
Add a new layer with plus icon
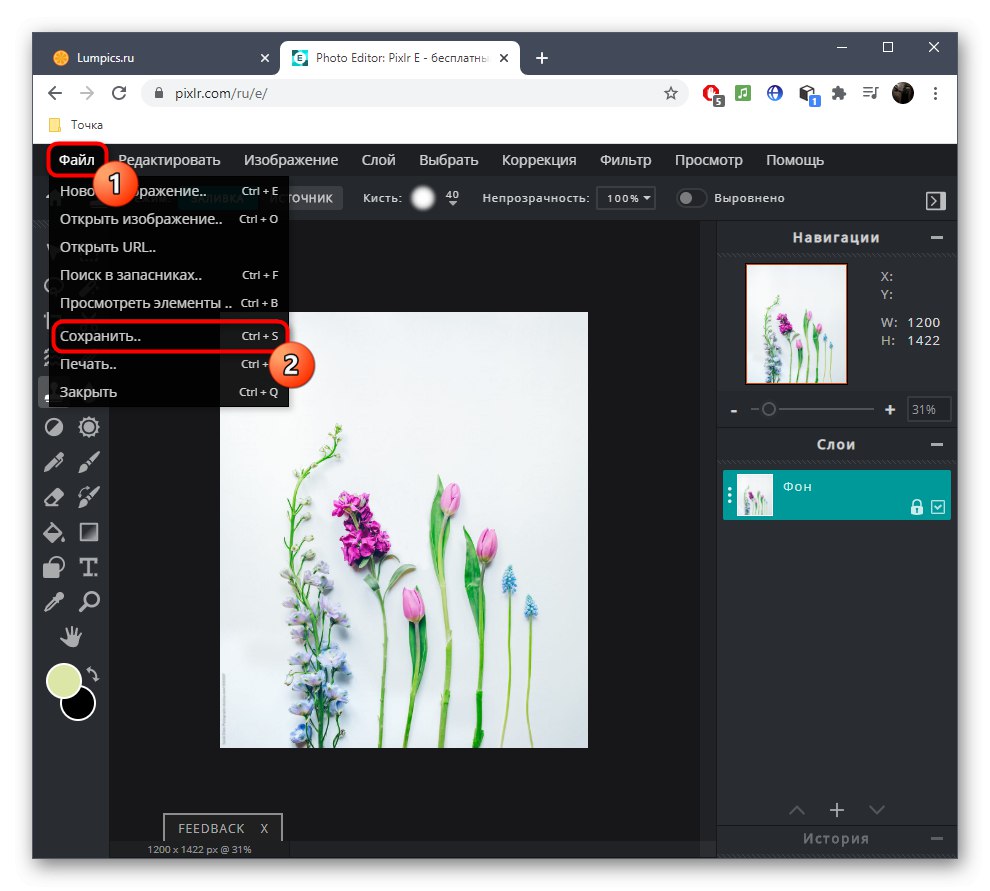(837, 810)
